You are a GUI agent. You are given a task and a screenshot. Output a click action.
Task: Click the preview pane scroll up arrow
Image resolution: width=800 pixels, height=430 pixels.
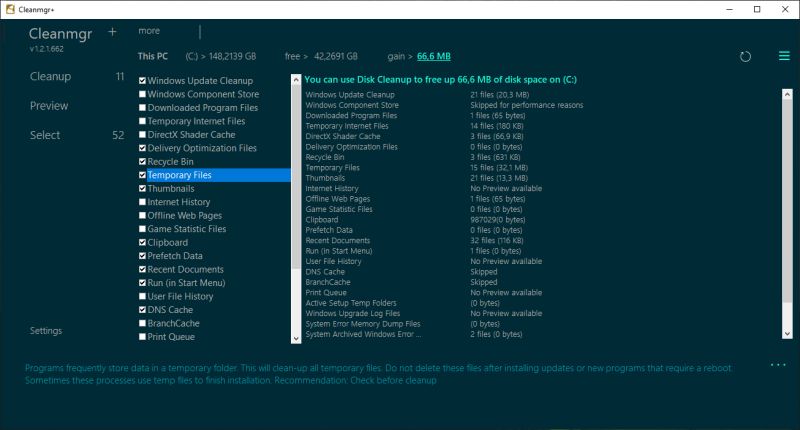(x=787, y=94)
